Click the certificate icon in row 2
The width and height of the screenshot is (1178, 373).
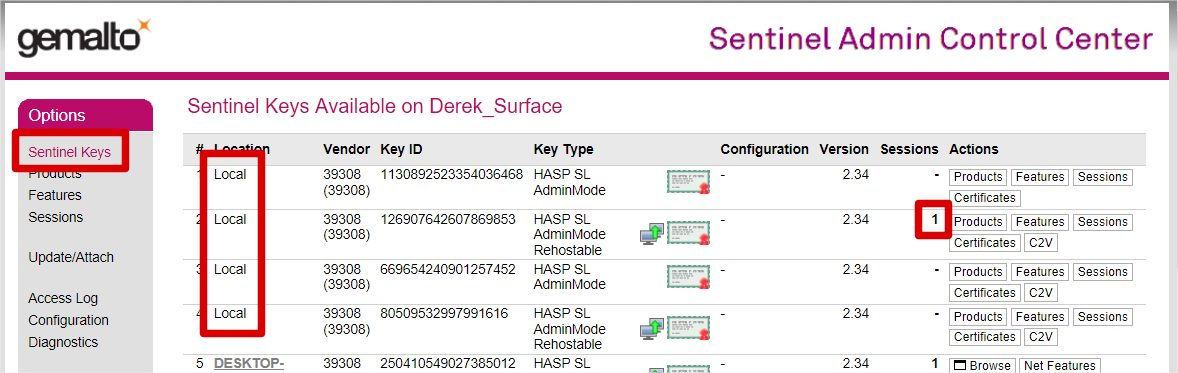coord(688,233)
